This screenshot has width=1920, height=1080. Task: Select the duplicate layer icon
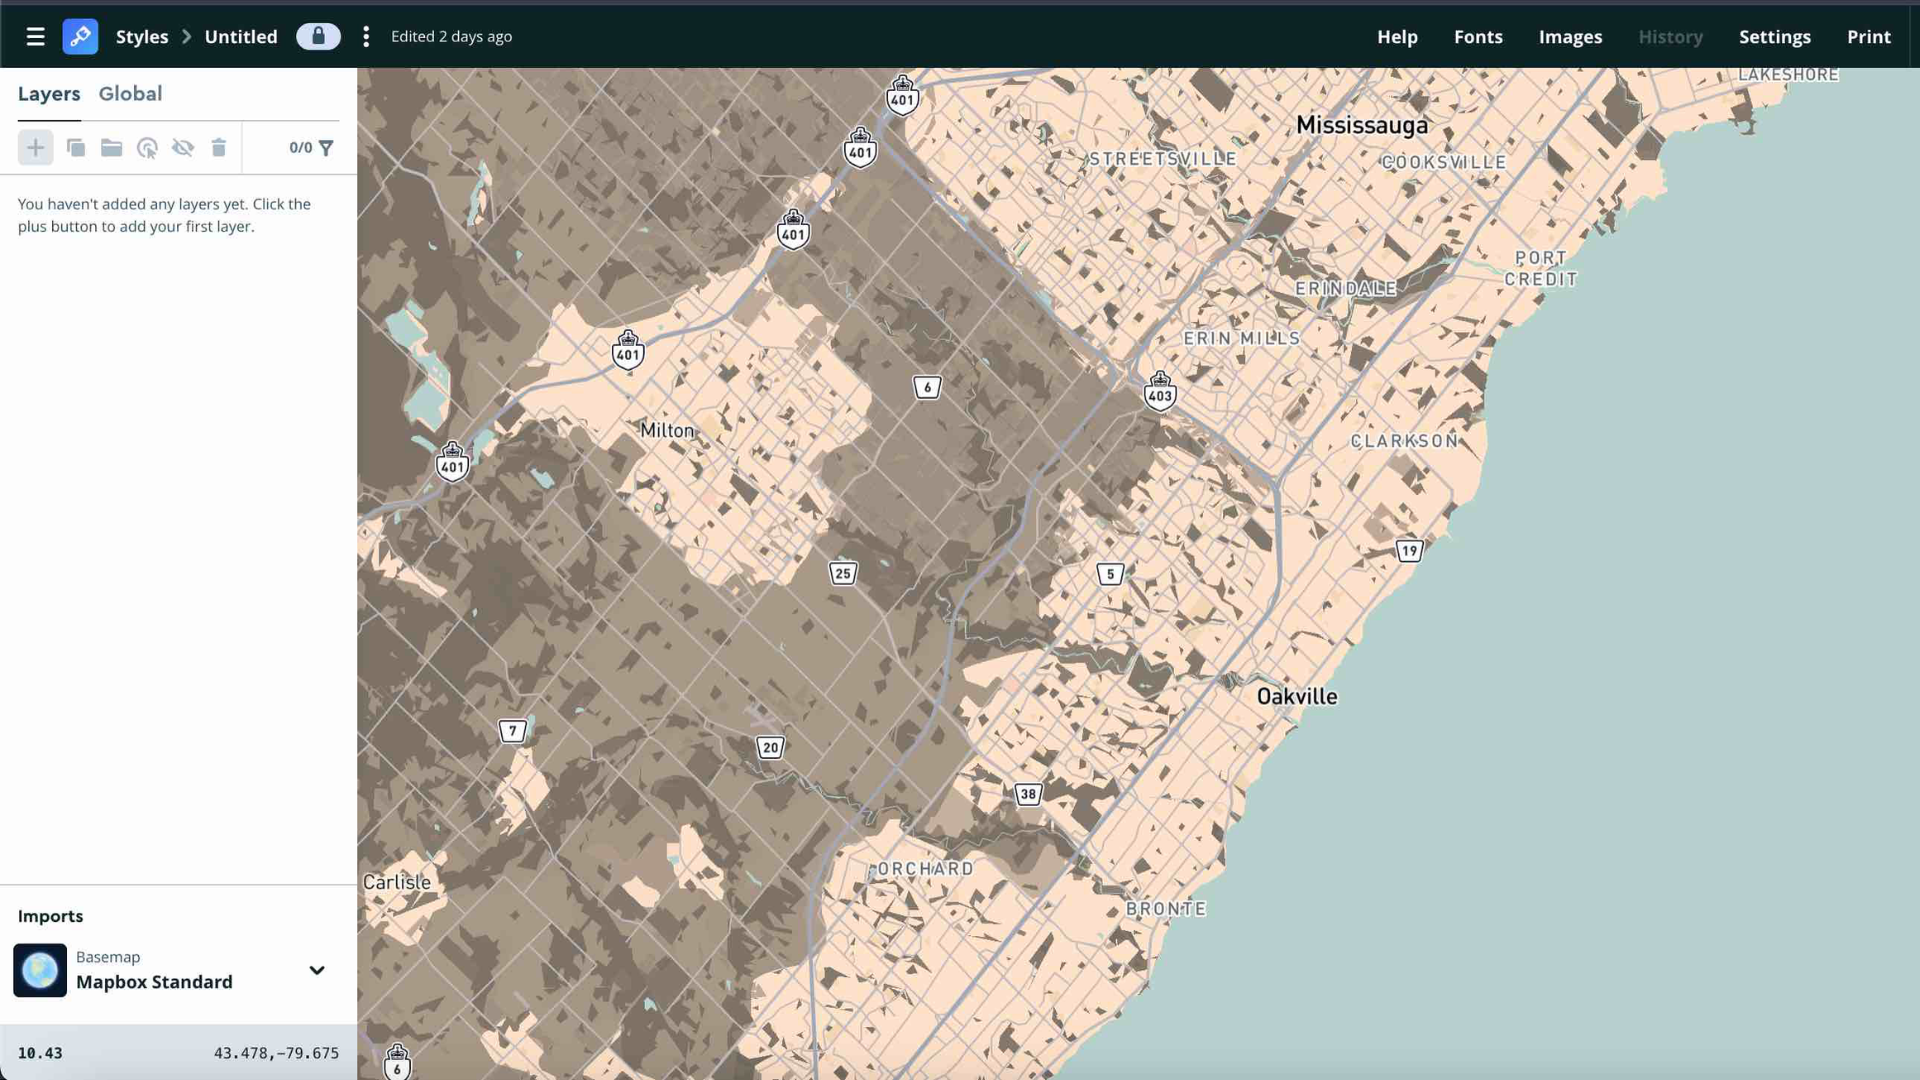(75, 147)
